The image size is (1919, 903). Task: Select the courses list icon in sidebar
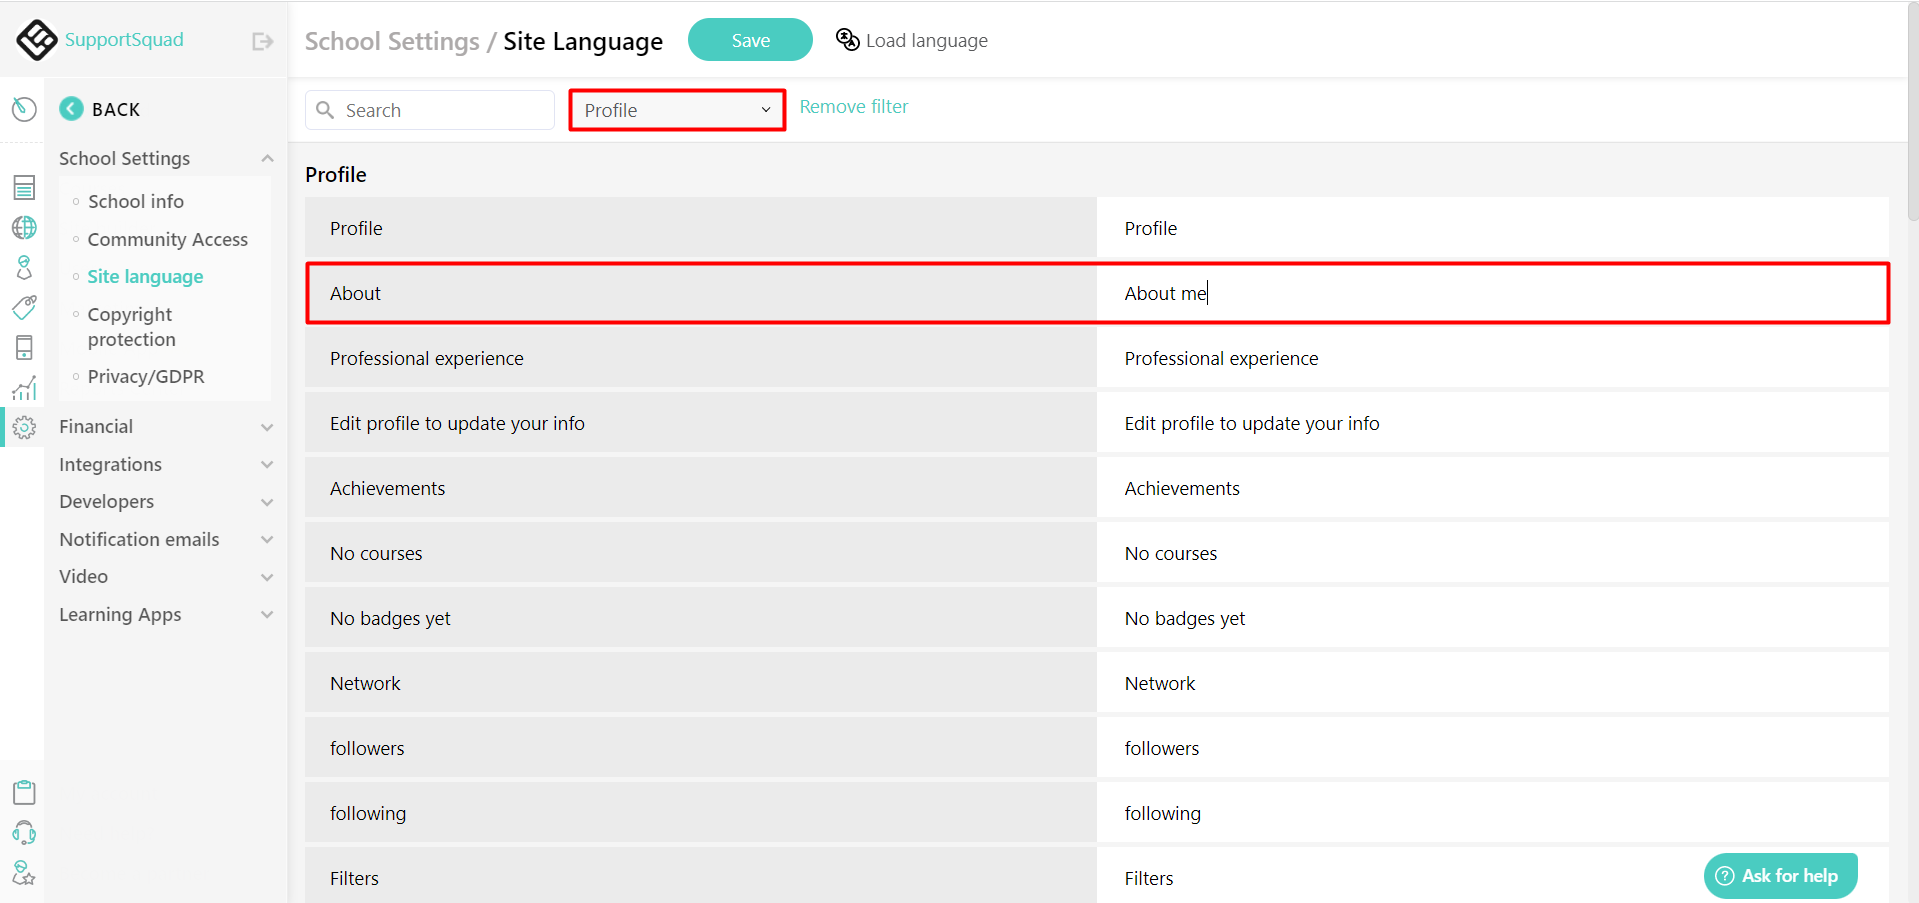(24, 187)
